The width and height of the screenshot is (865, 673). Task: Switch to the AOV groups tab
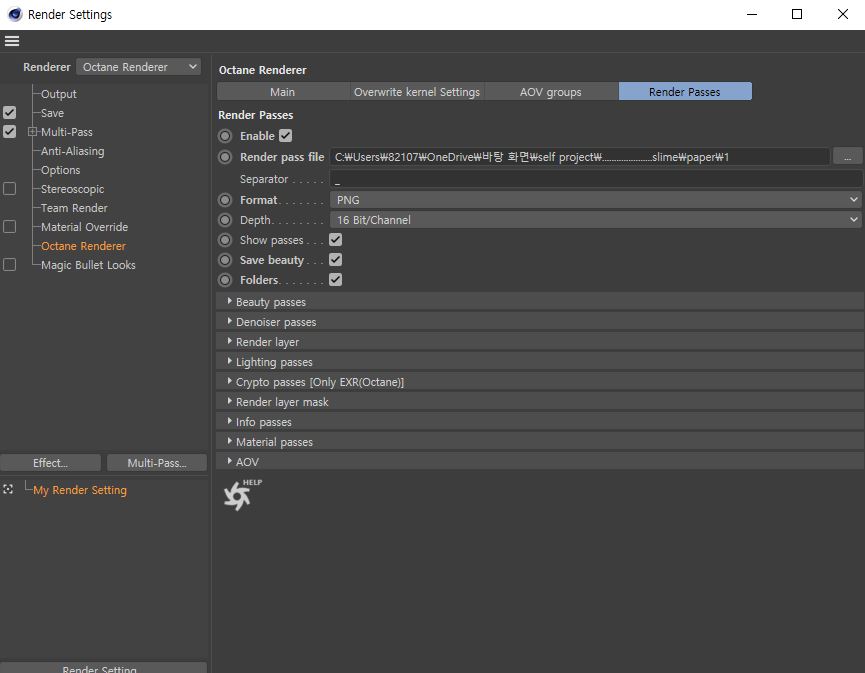[x=551, y=92]
